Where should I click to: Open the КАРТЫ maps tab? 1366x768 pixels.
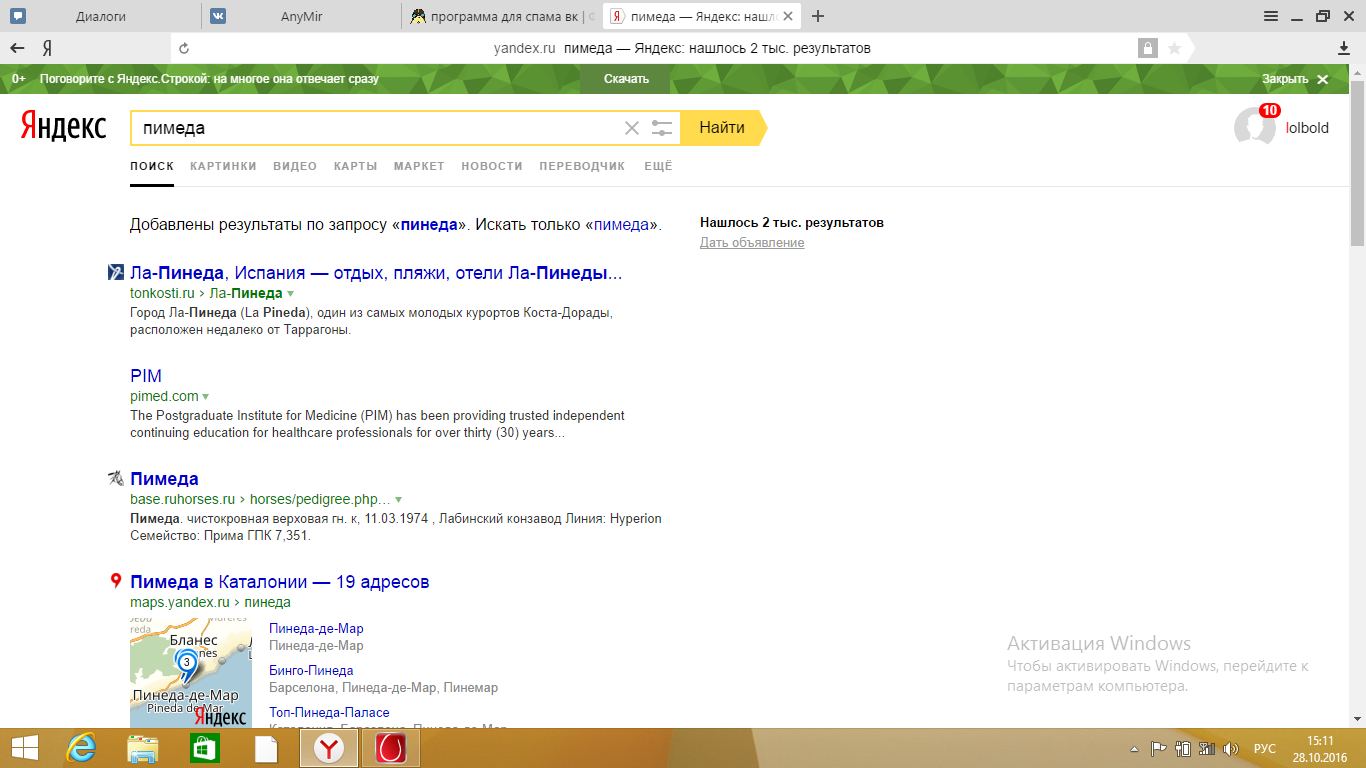(x=355, y=166)
